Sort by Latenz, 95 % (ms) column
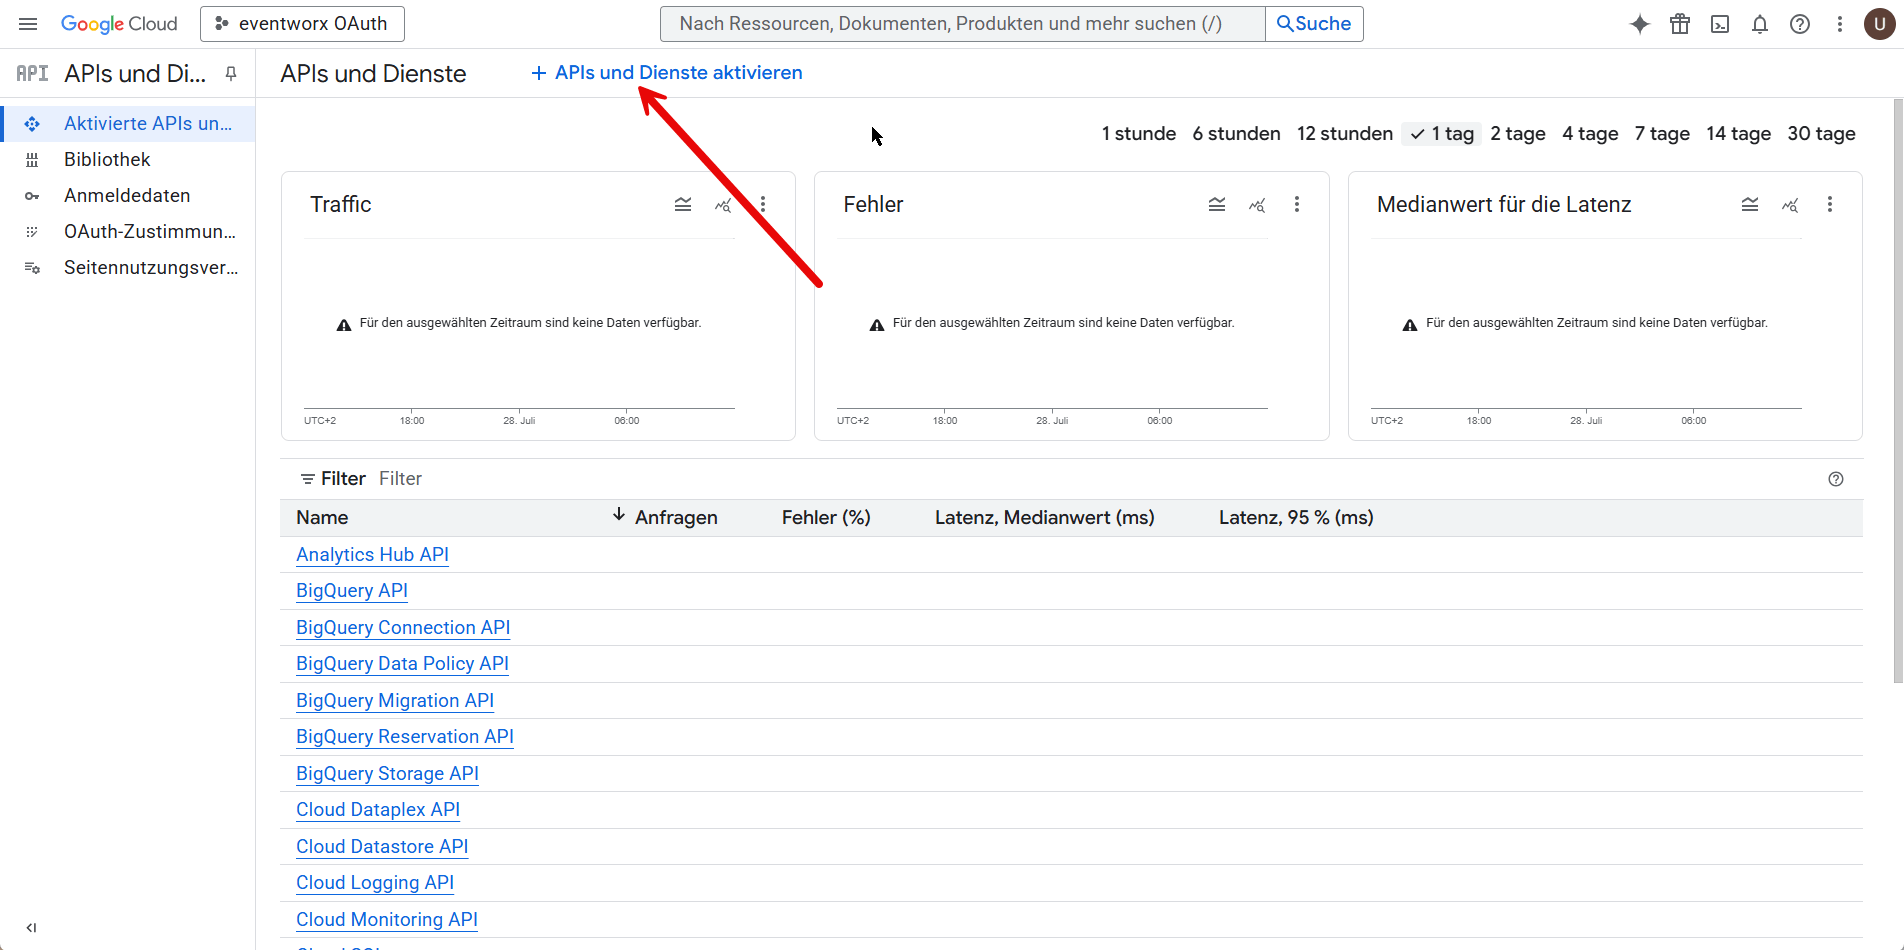 (x=1296, y=518)
